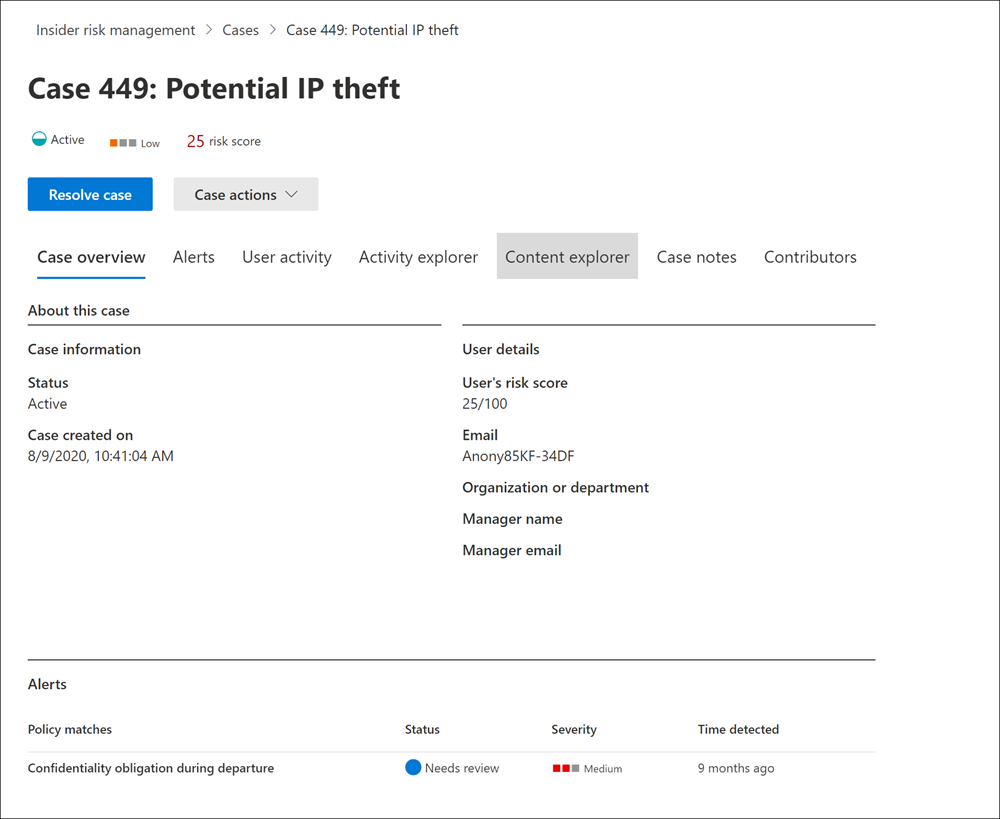Click the Low severity bars icon
Screen dimensions: 1000x819
coord(123,143)
